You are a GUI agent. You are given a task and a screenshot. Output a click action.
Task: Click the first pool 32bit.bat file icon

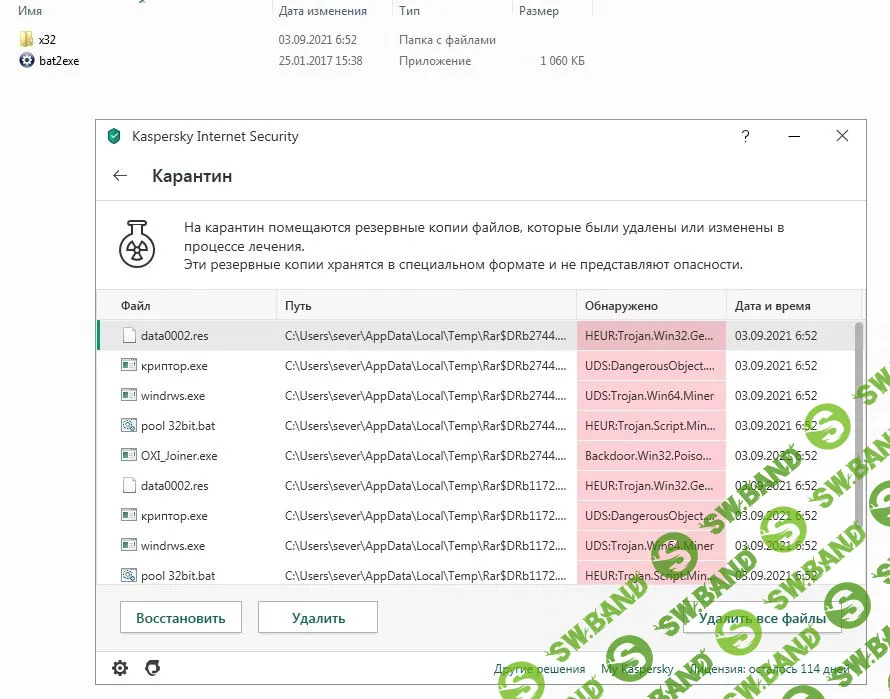click(128, 426)
